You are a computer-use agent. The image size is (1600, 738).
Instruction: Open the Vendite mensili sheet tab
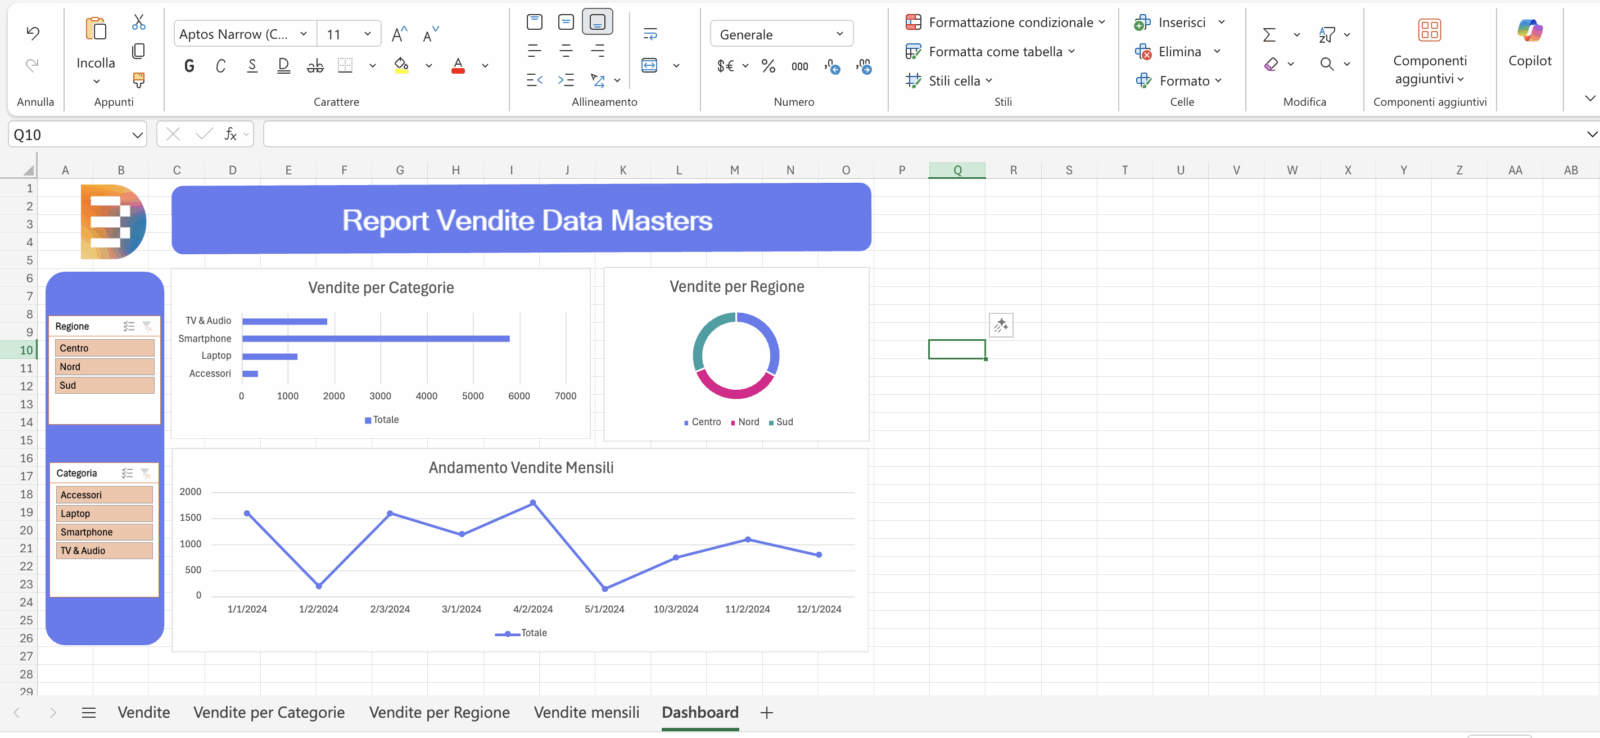[x=586, y=712]
